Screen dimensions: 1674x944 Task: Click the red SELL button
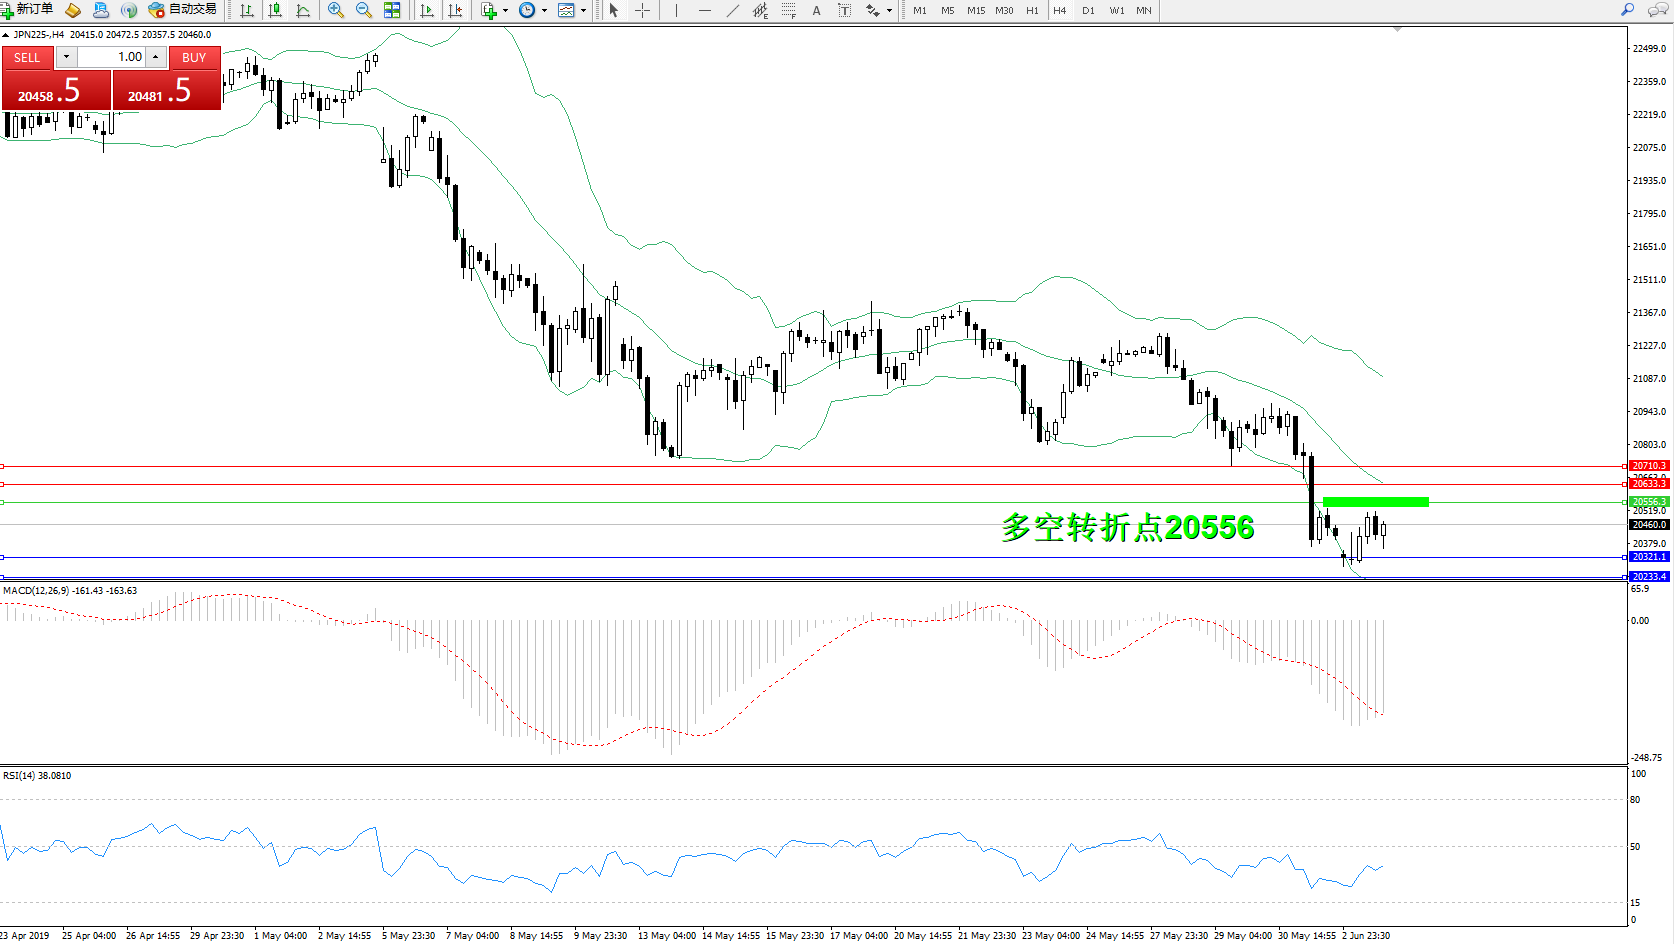pyautogui.click(x=27, y=58)
